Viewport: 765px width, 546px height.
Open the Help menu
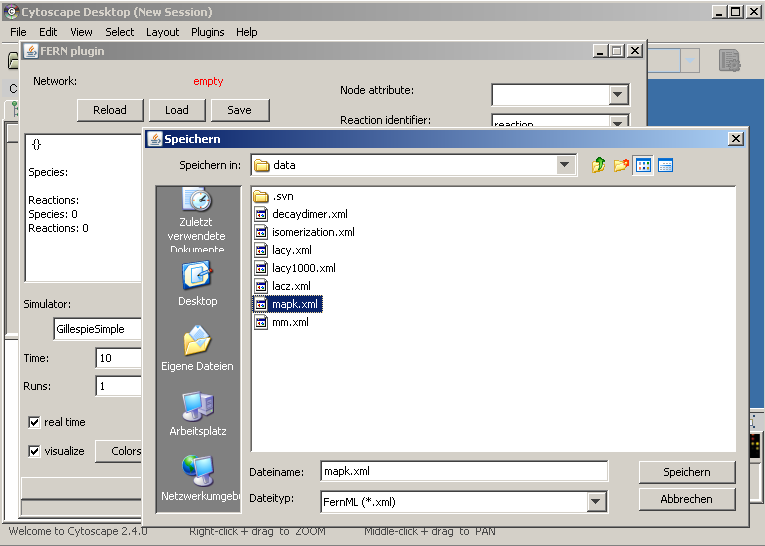point(246,32)
